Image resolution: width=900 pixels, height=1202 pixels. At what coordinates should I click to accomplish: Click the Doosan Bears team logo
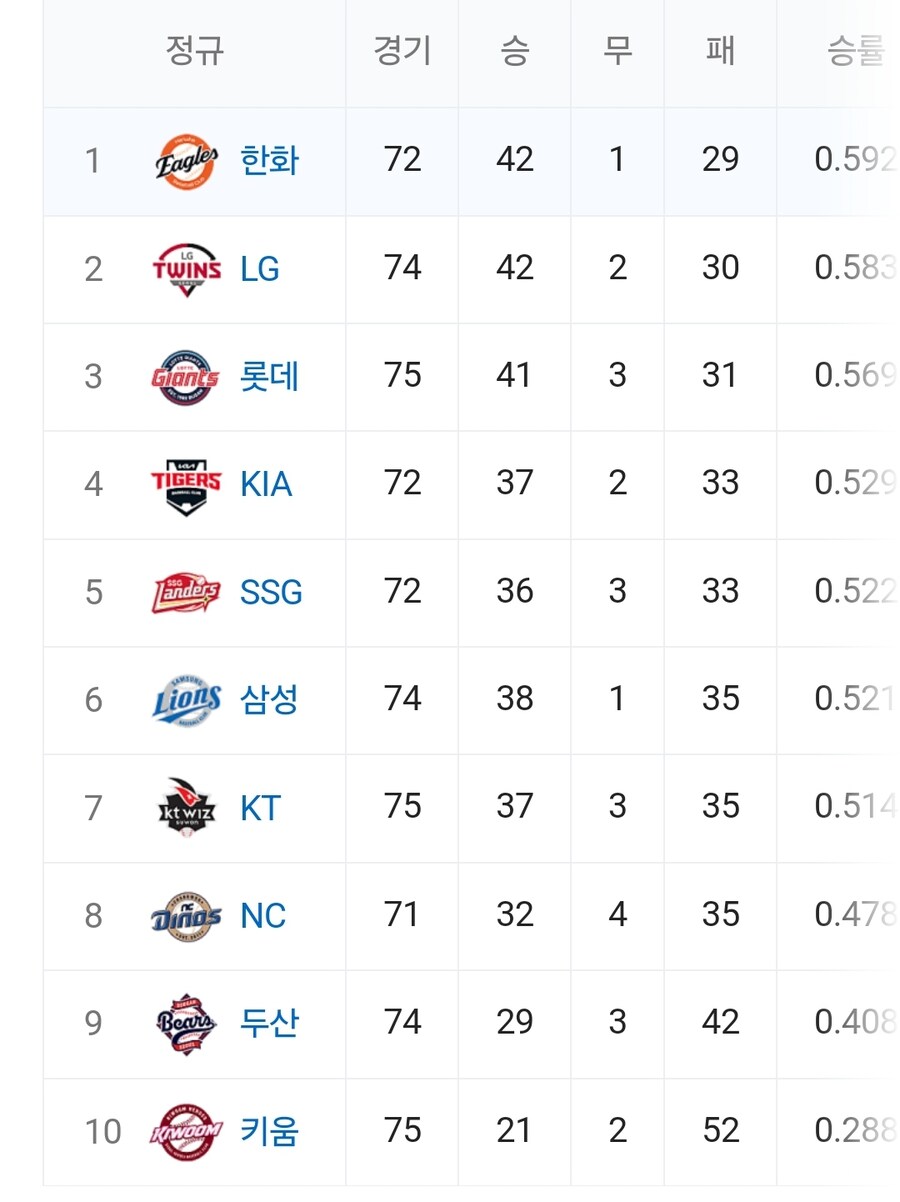pos(187,1024)
